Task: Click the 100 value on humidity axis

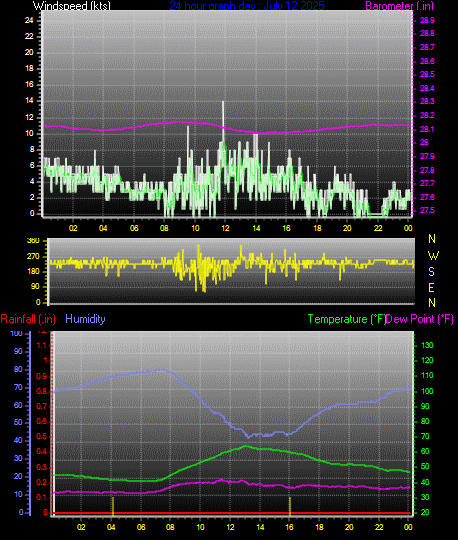Action: [x=17, y=333]
